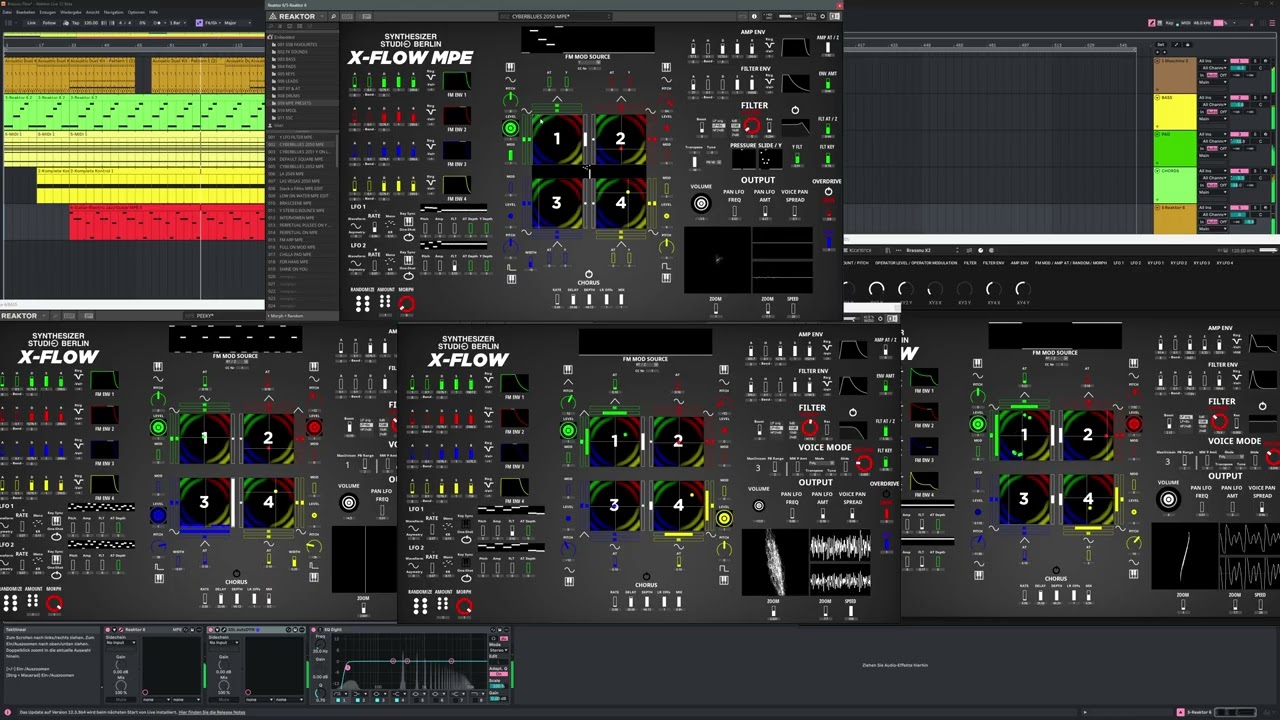Viewport: 1280px width, 720px height.
Task: Open the Stereo mode dropdown in EQ Eight
Action: point(498,650)
